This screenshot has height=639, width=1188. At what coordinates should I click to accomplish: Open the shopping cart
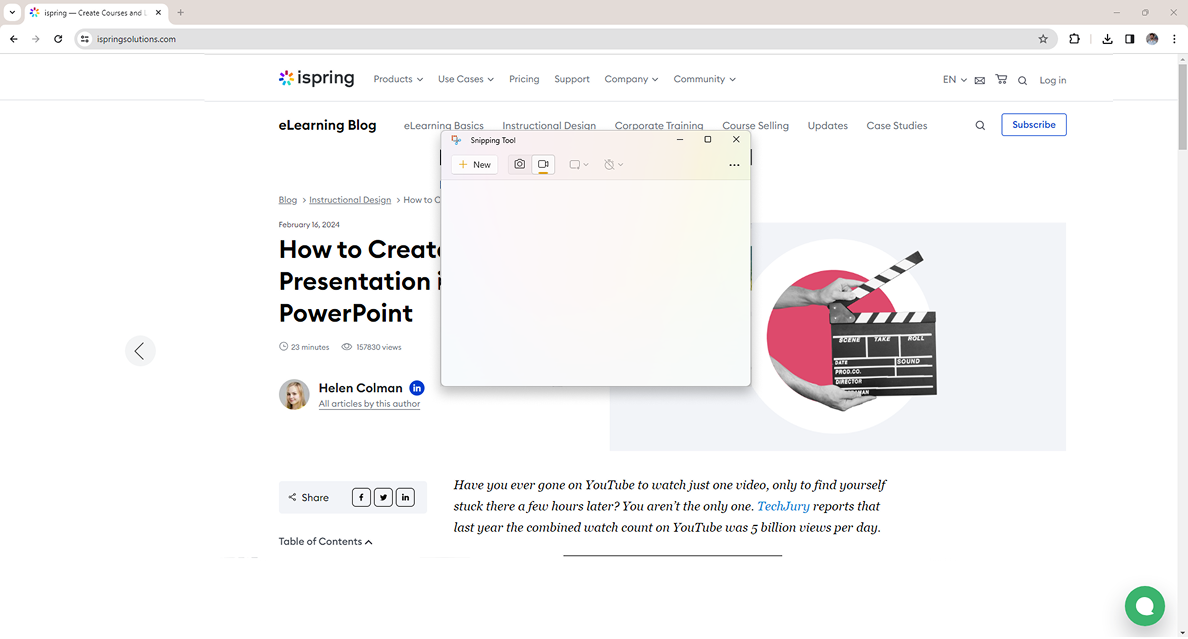[x=1001, y=79]
